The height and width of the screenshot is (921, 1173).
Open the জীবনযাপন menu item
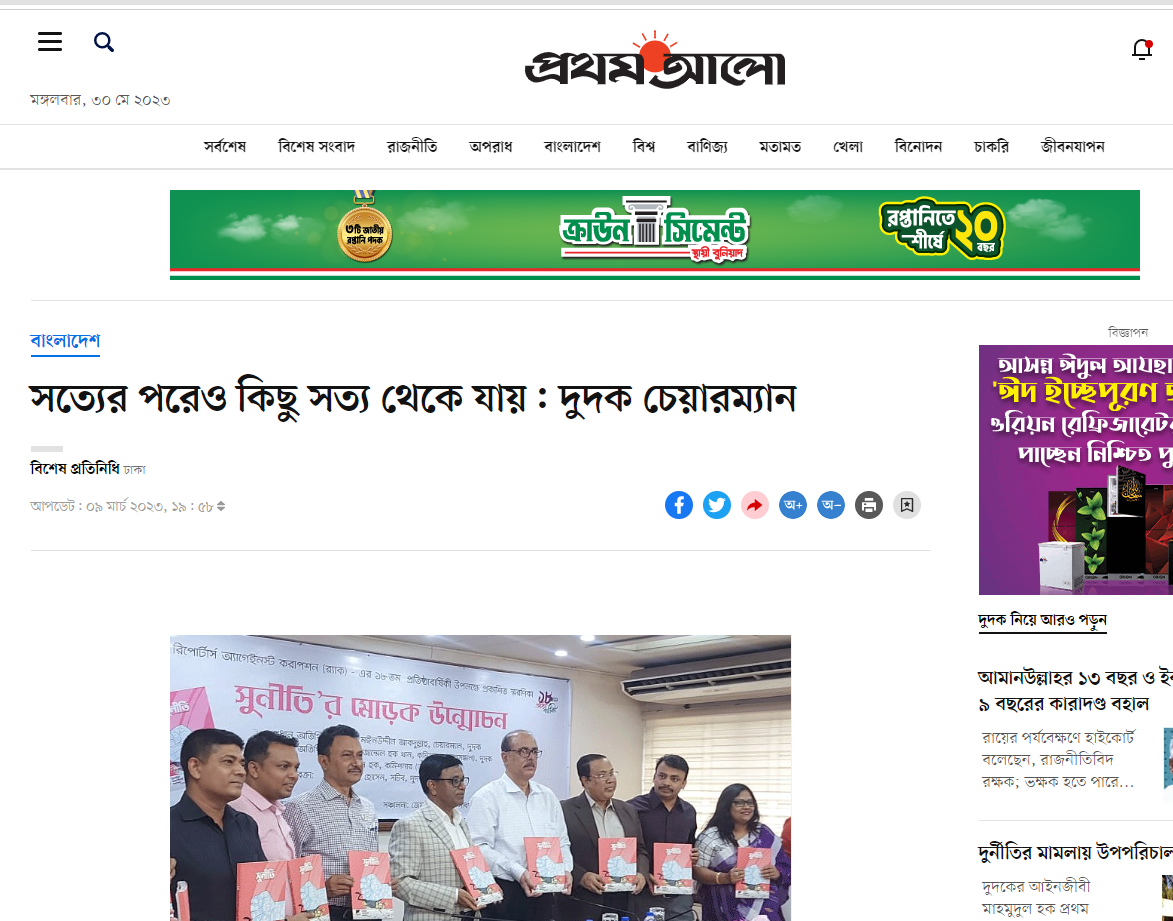click(1072, 147)
